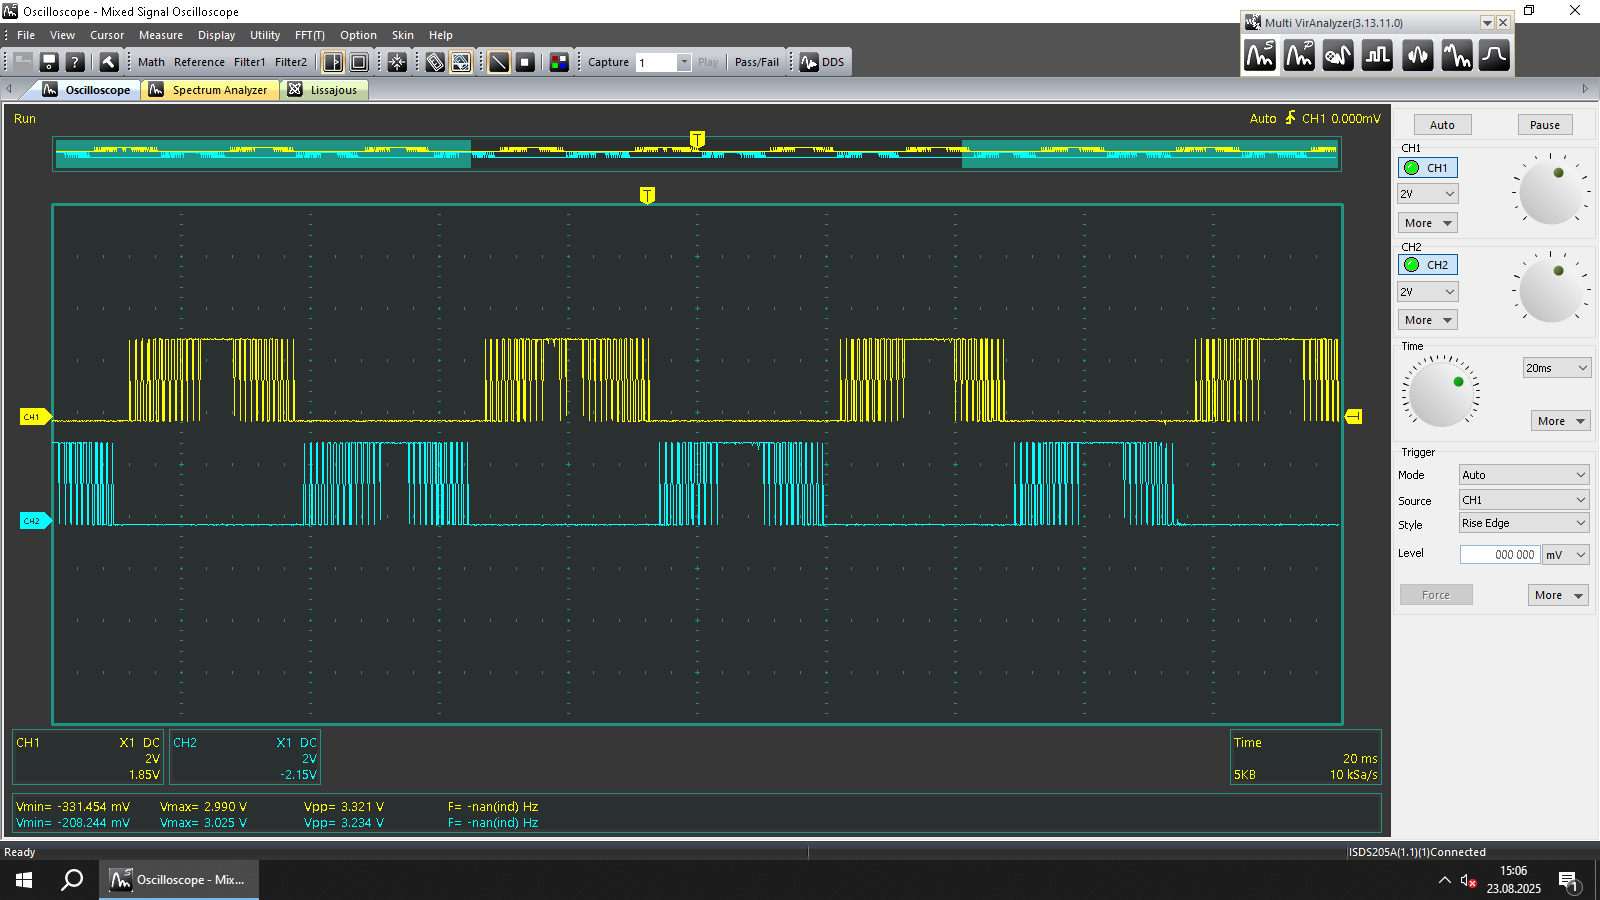Click the stop (white square) toolbar icon
Screen dimensions: 1600x900
[525, 62]
